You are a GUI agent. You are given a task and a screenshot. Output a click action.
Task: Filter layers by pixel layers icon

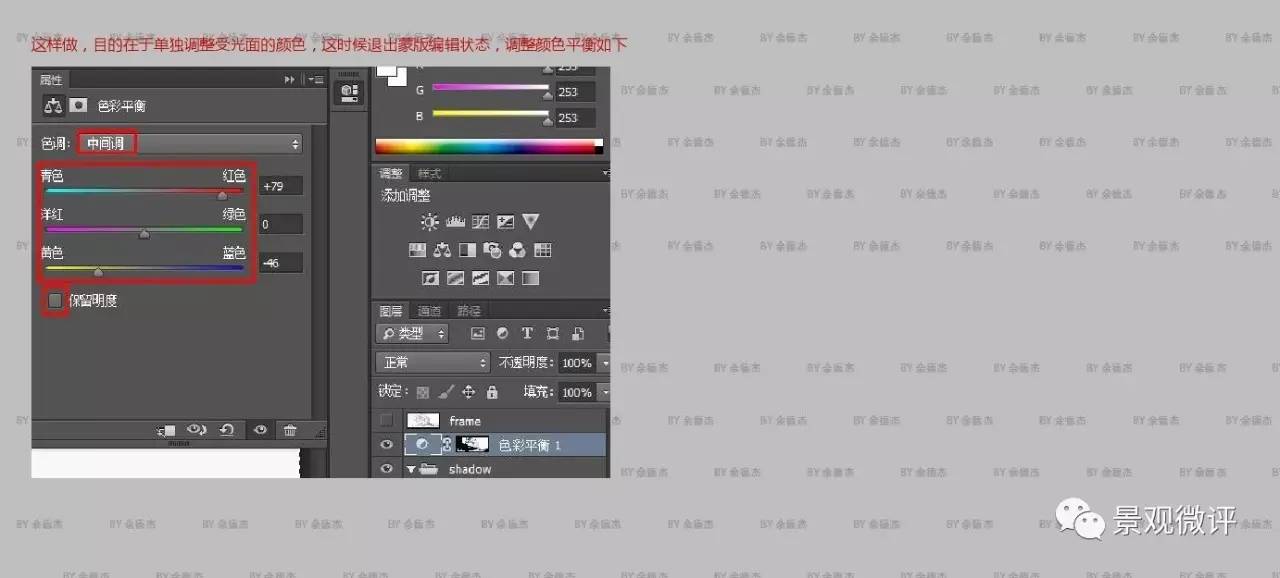(x=478, y=334)
